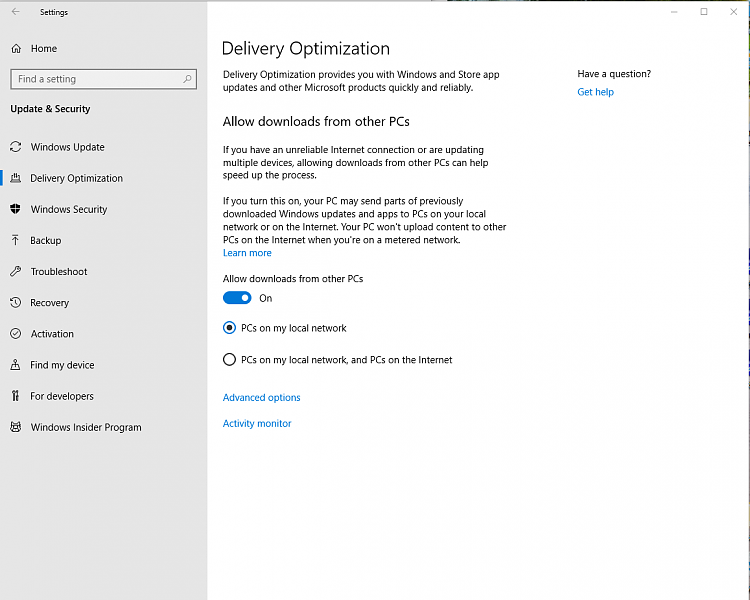This screenshot has height=600, width=750.
Task: Click the Recovery clock icon
Action: coord(16,302)
